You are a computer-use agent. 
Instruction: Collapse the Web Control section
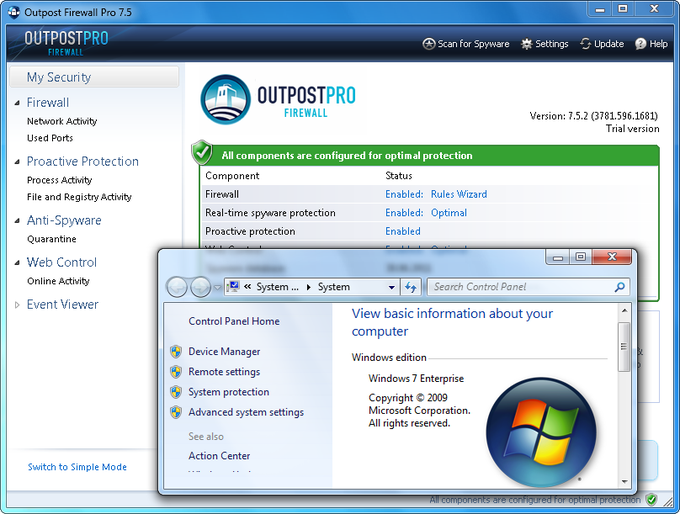(x=17, y=263)
